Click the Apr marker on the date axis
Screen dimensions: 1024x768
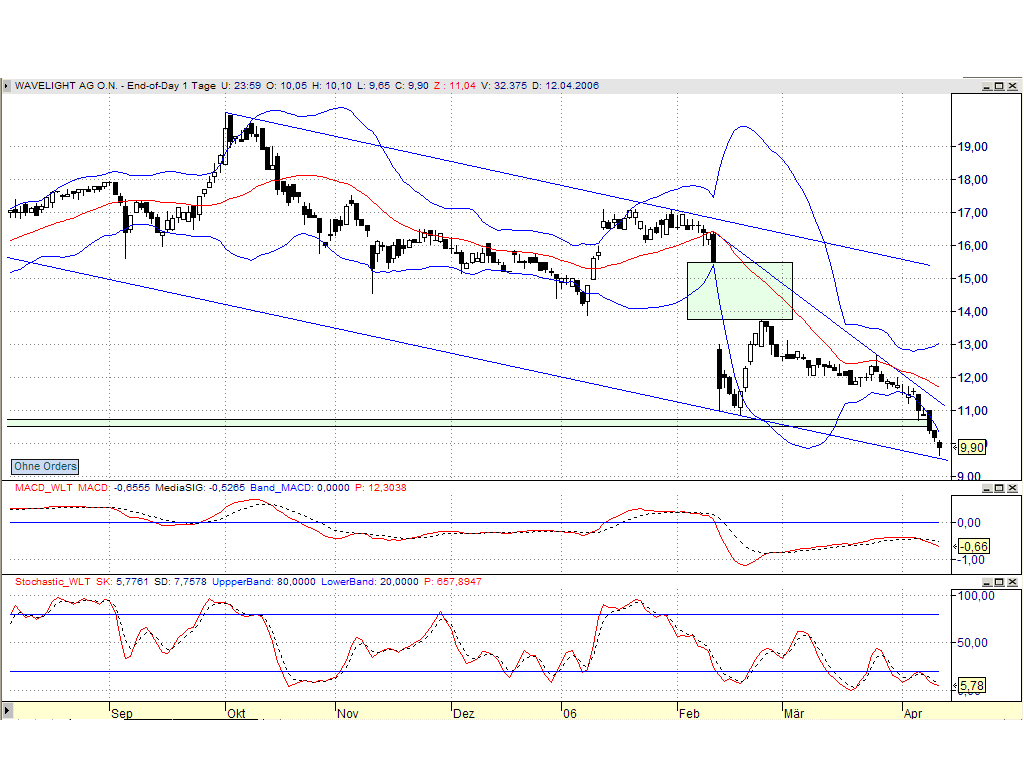click(x=912, y=713)
